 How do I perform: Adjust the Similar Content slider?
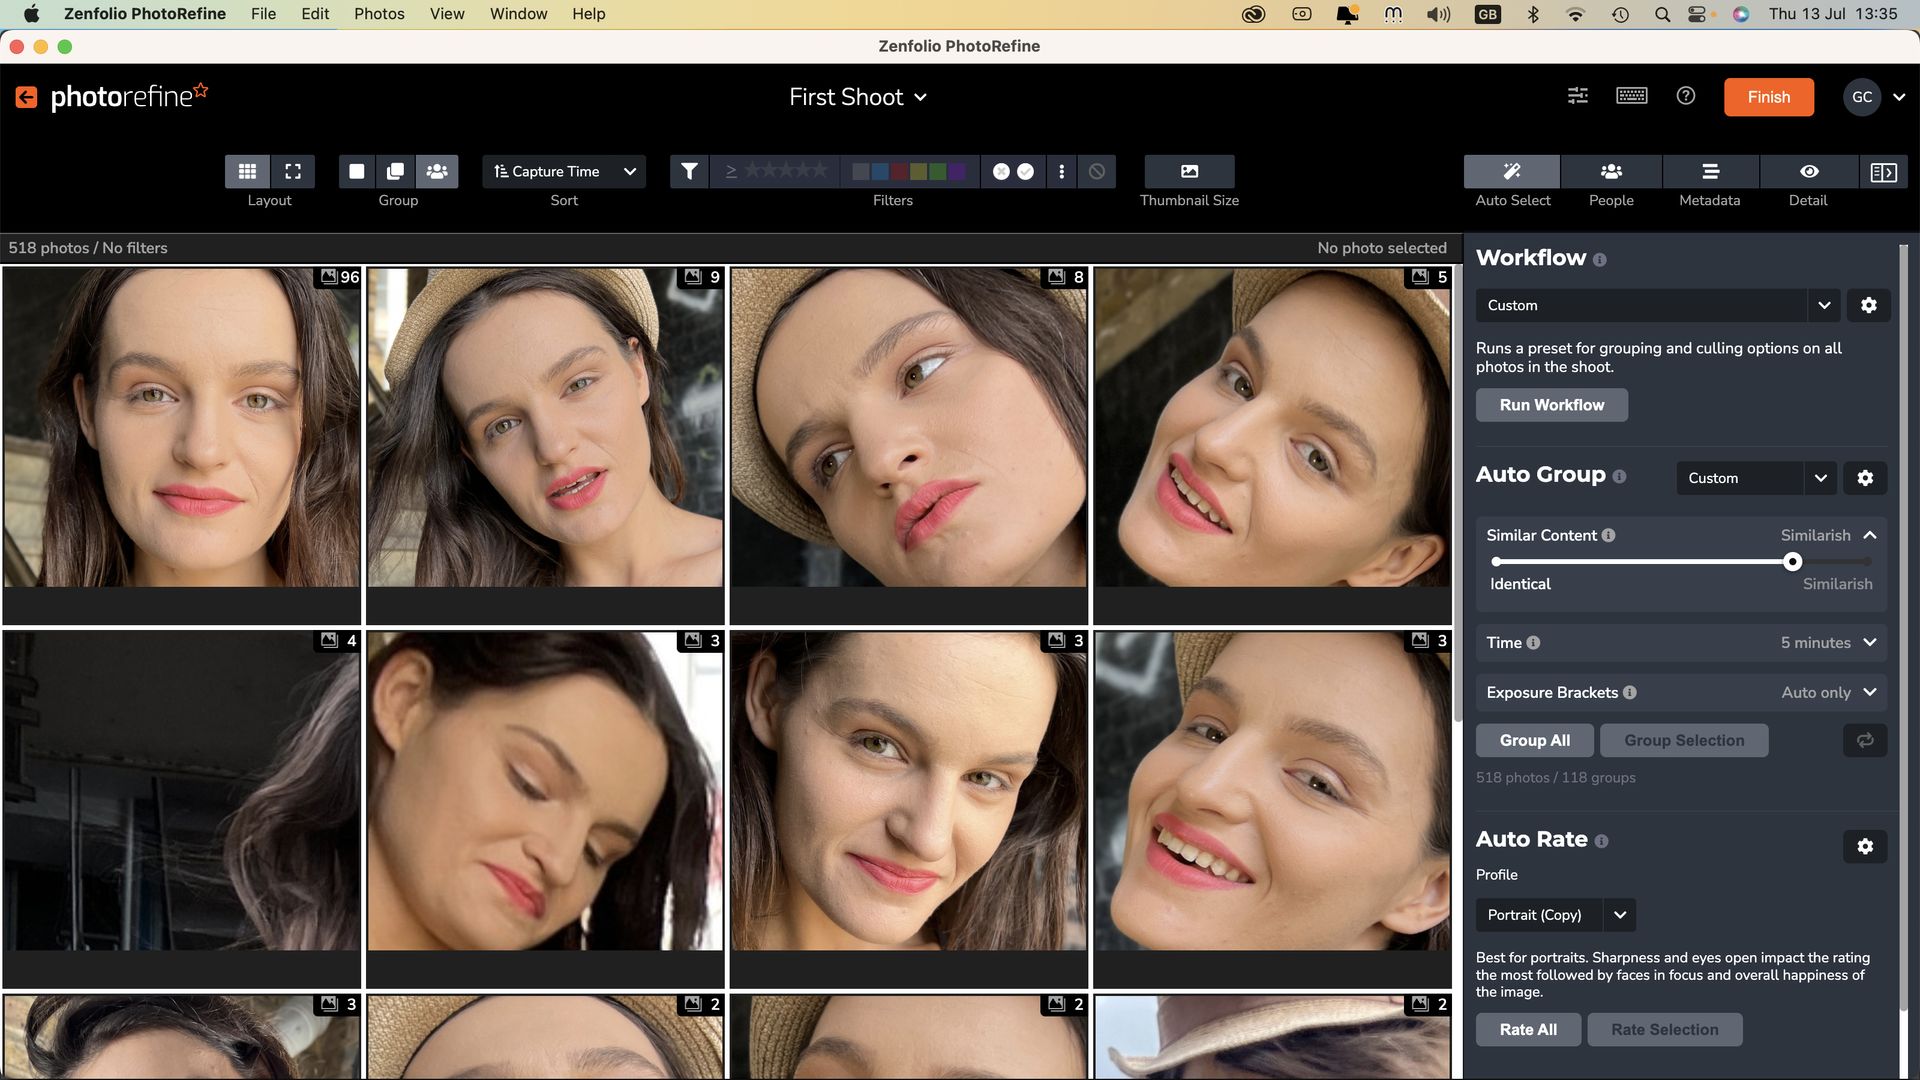coord(1792,561)
